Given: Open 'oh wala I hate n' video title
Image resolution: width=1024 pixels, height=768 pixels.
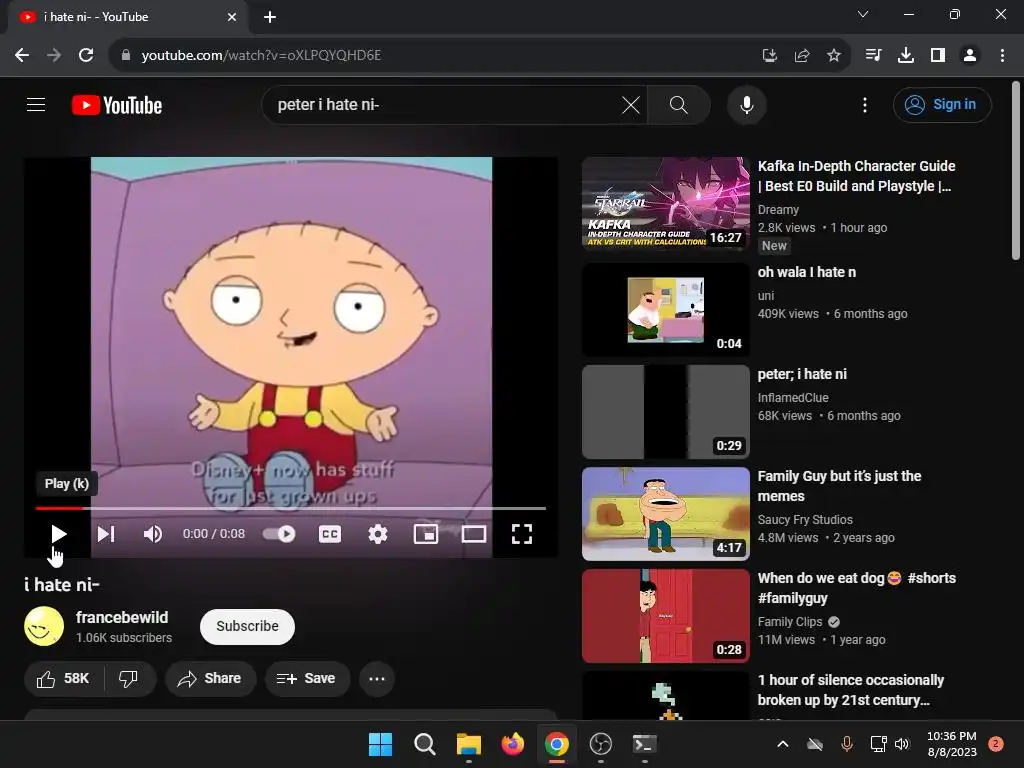Looking at the screenshot, I should coord(807,272).
